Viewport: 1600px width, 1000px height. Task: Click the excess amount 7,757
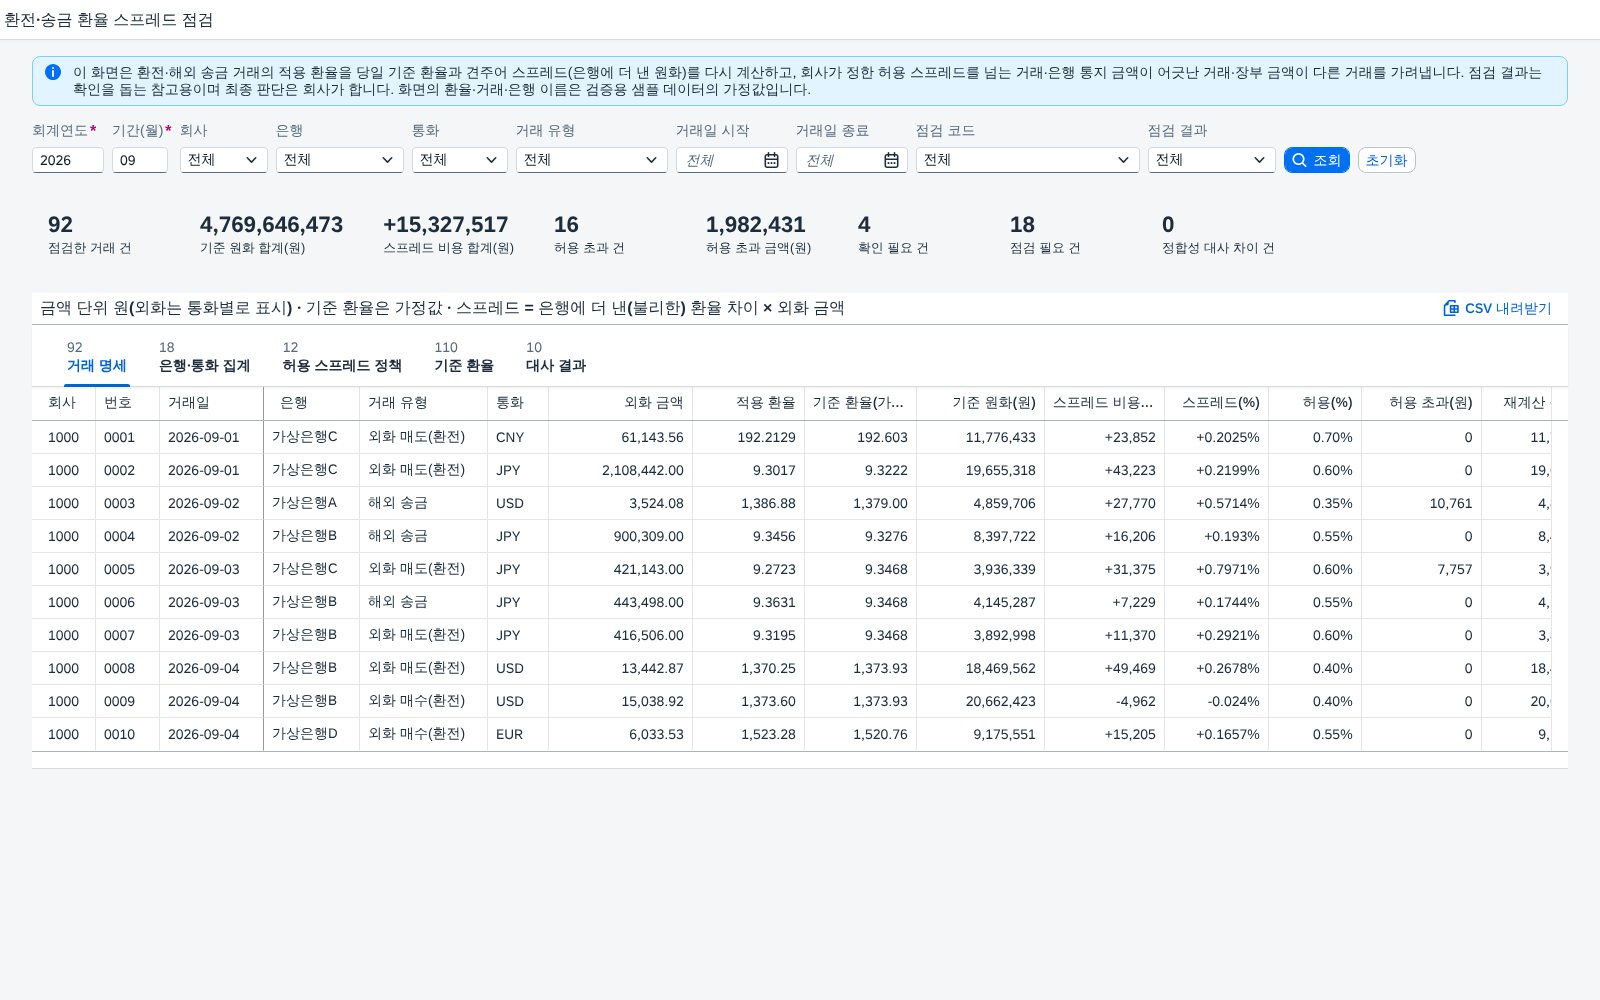point(1455,569)
